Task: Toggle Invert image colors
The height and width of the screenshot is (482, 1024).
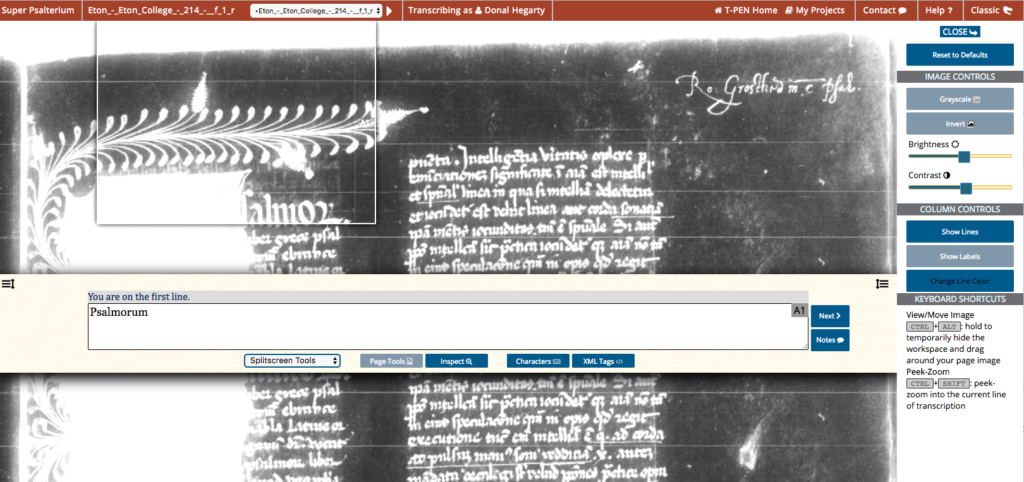Action: (959, 123)
